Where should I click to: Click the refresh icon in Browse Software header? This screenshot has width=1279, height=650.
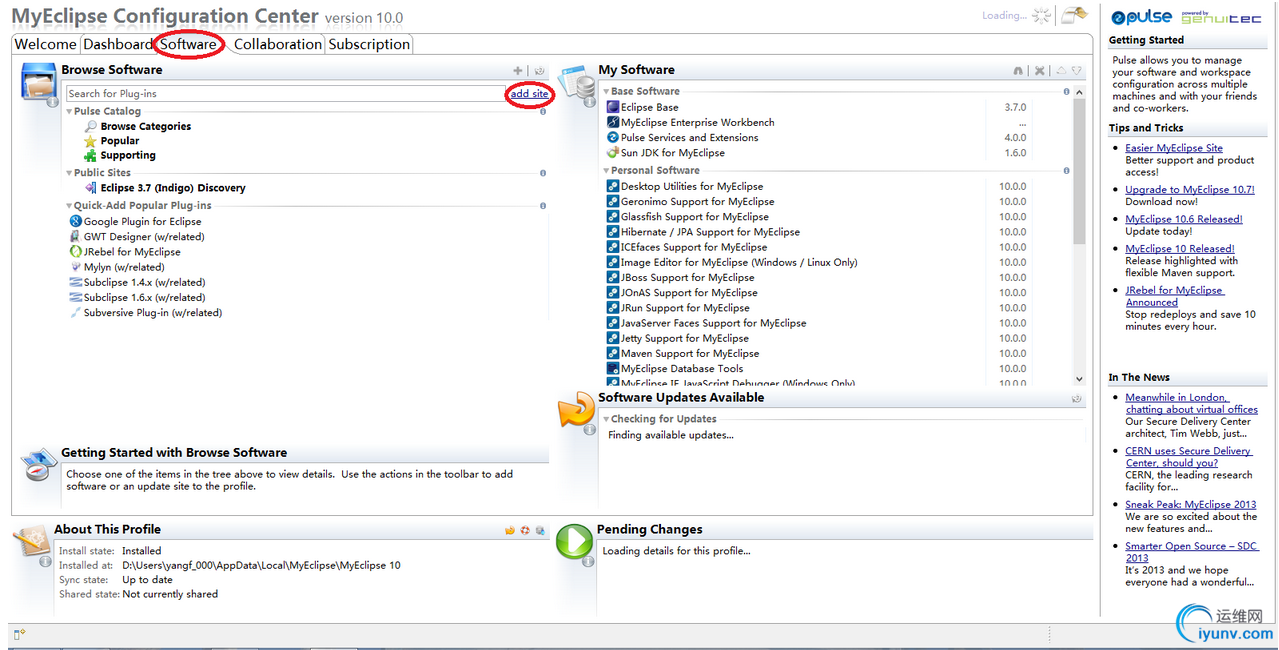click(539, 70)
